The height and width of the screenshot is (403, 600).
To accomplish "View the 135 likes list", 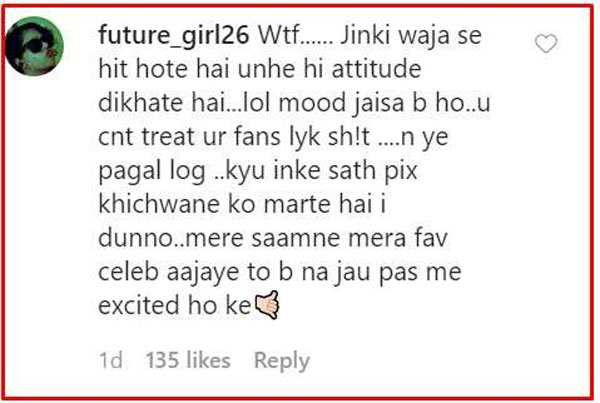I will pos(188,360).
